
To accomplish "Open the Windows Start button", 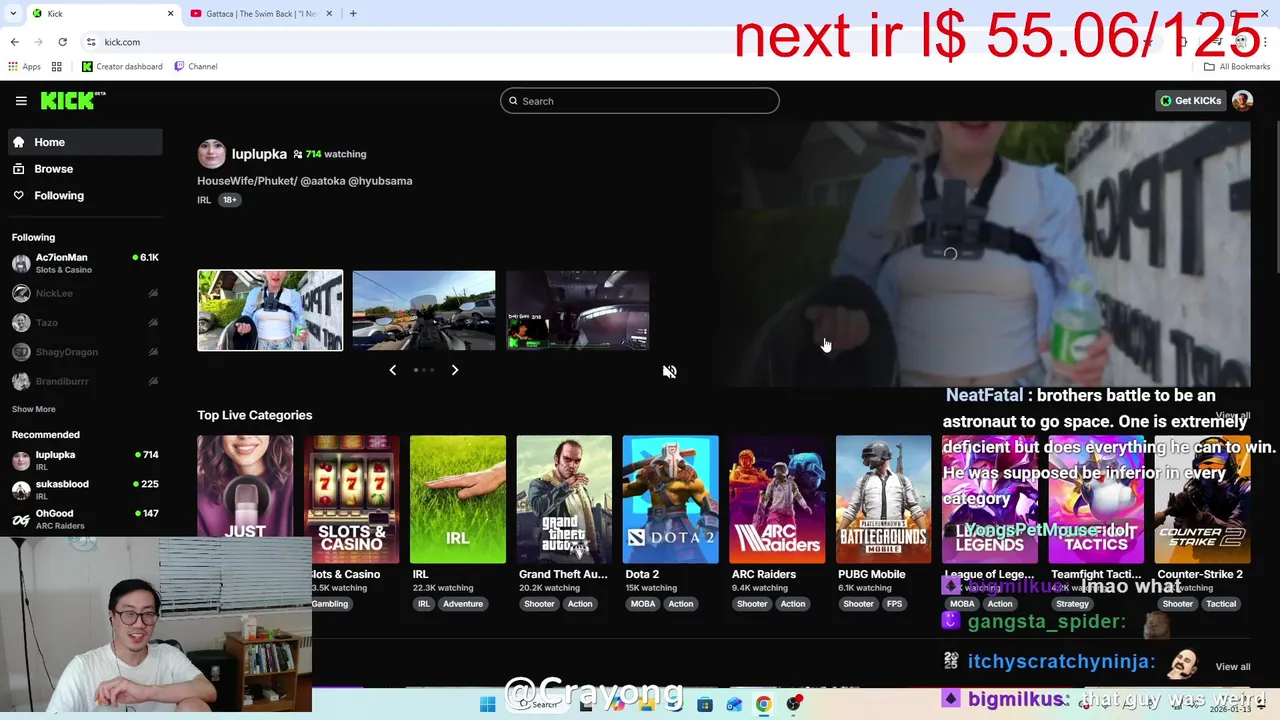I will [x=487, y=705].
